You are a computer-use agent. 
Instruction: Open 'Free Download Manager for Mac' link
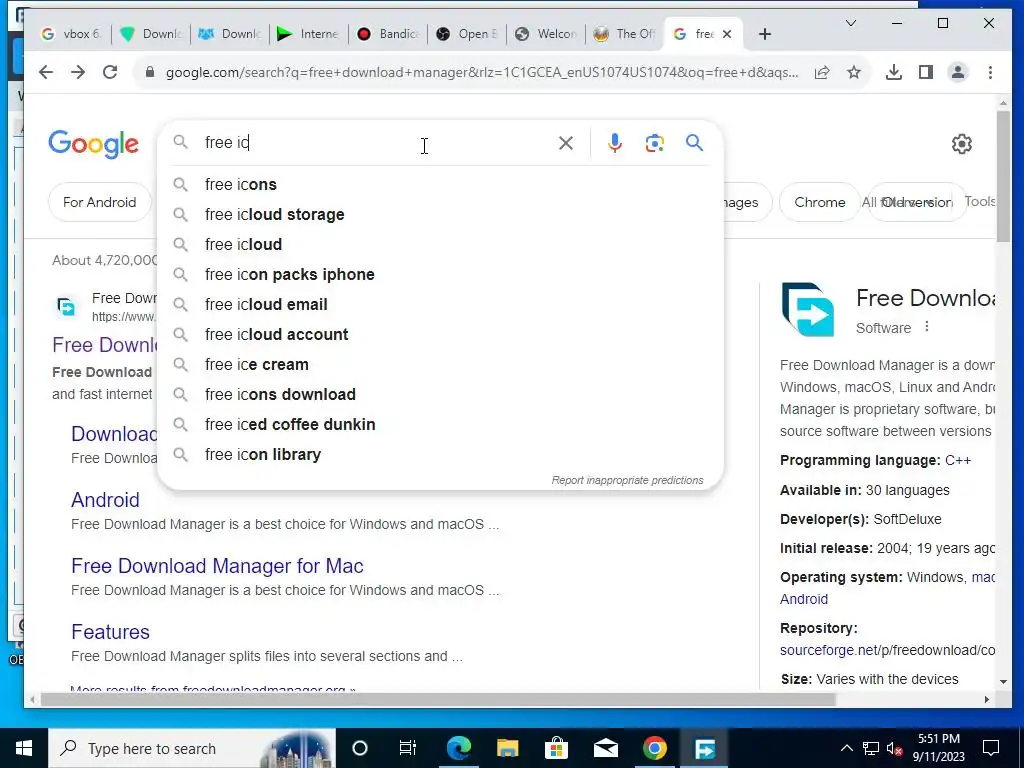click(217, 566)
